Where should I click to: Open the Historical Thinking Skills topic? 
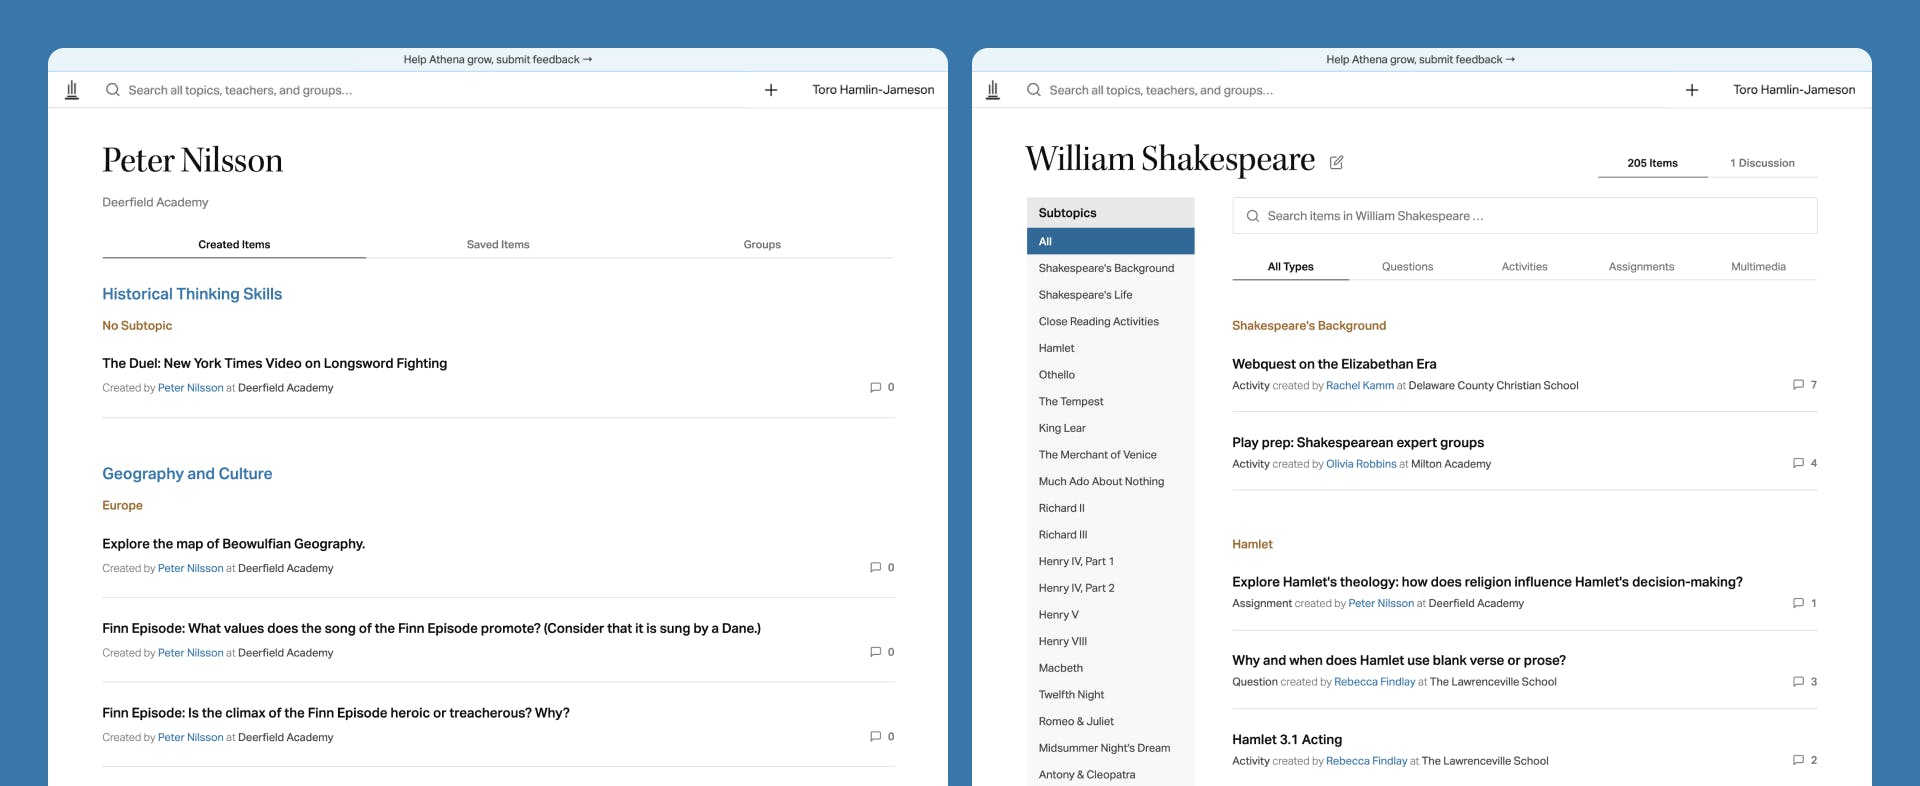pos(192,294)
